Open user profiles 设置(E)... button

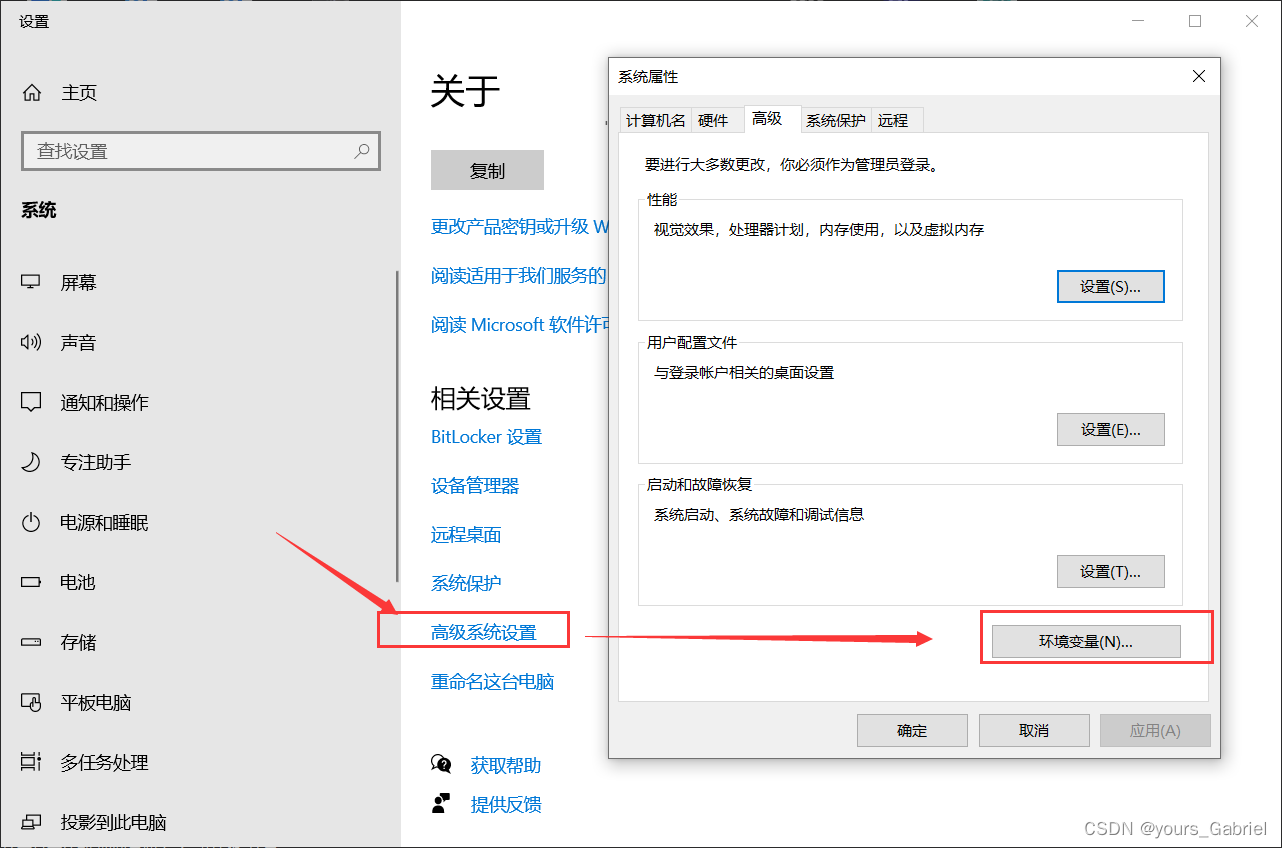[x=1111, y=429]
